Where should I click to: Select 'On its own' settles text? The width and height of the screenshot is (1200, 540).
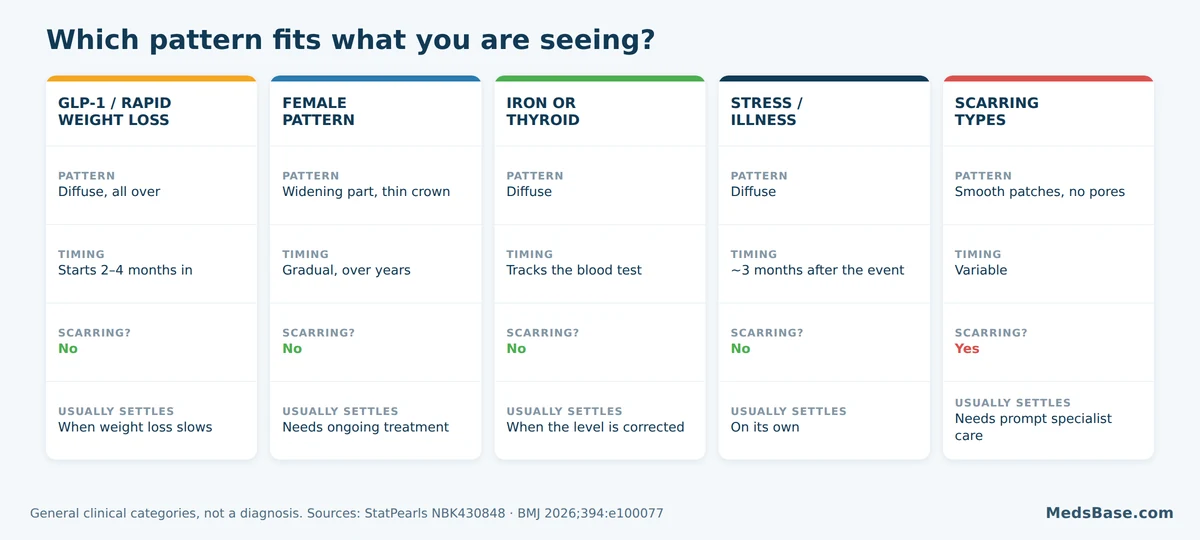pyautogui.click(x=765, y=427)
